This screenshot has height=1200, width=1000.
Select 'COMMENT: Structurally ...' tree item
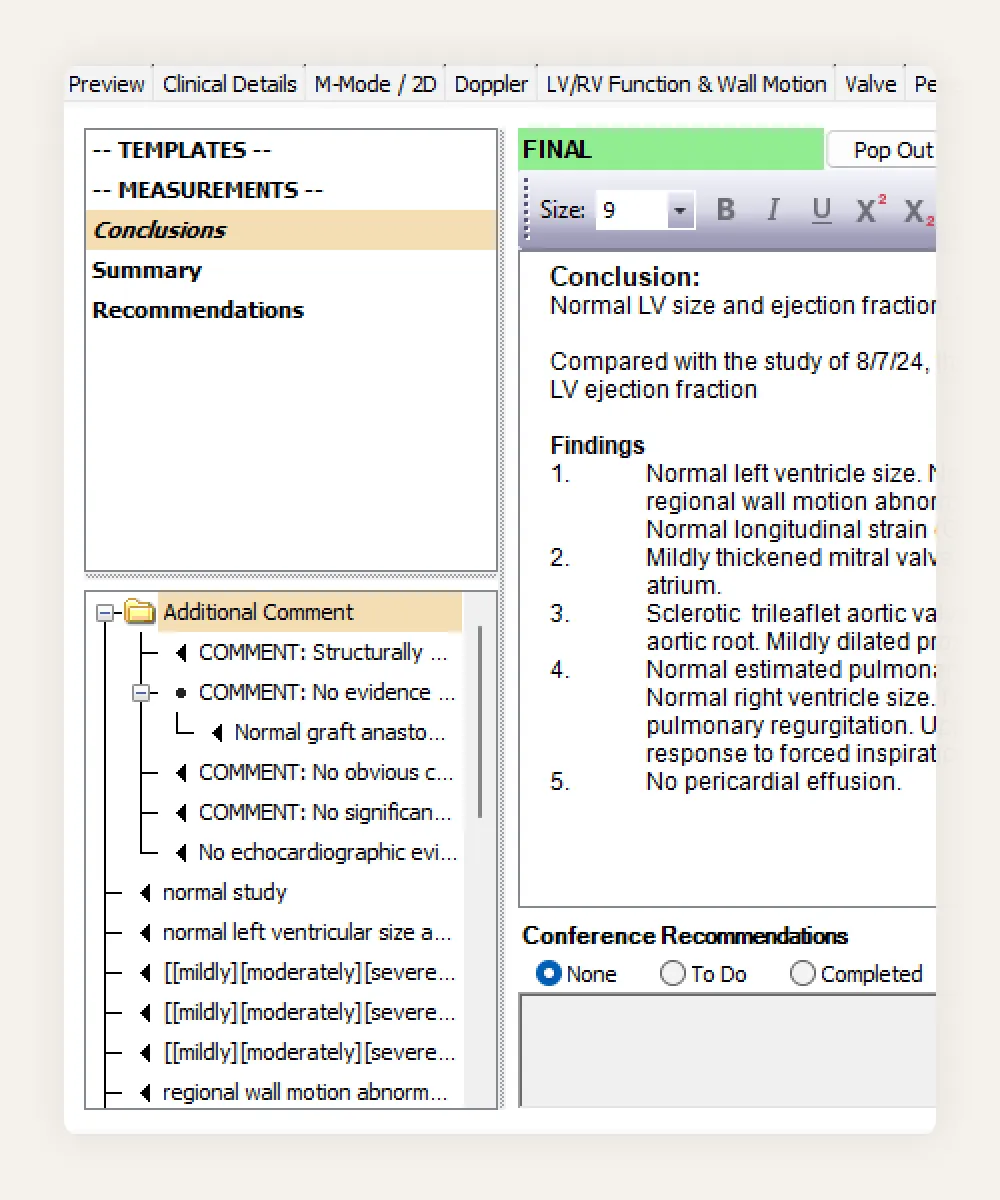coord(323,652)
